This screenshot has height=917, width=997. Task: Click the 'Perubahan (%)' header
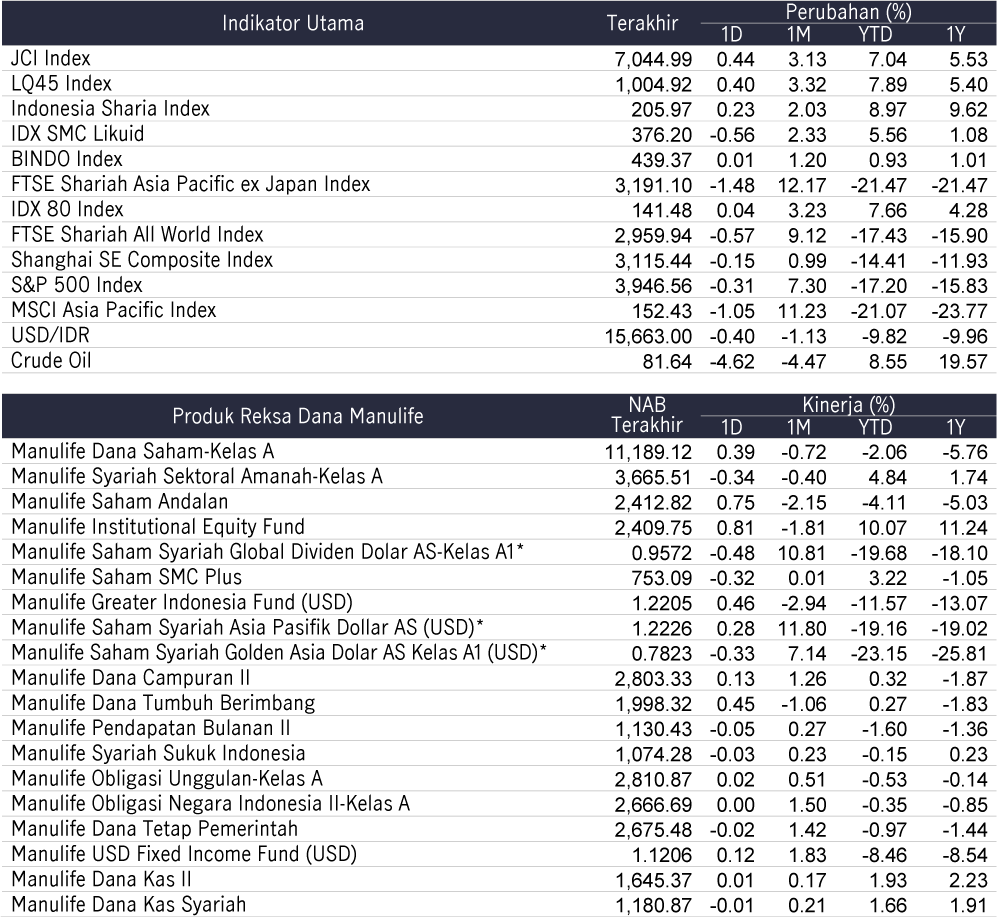(848, 12)
